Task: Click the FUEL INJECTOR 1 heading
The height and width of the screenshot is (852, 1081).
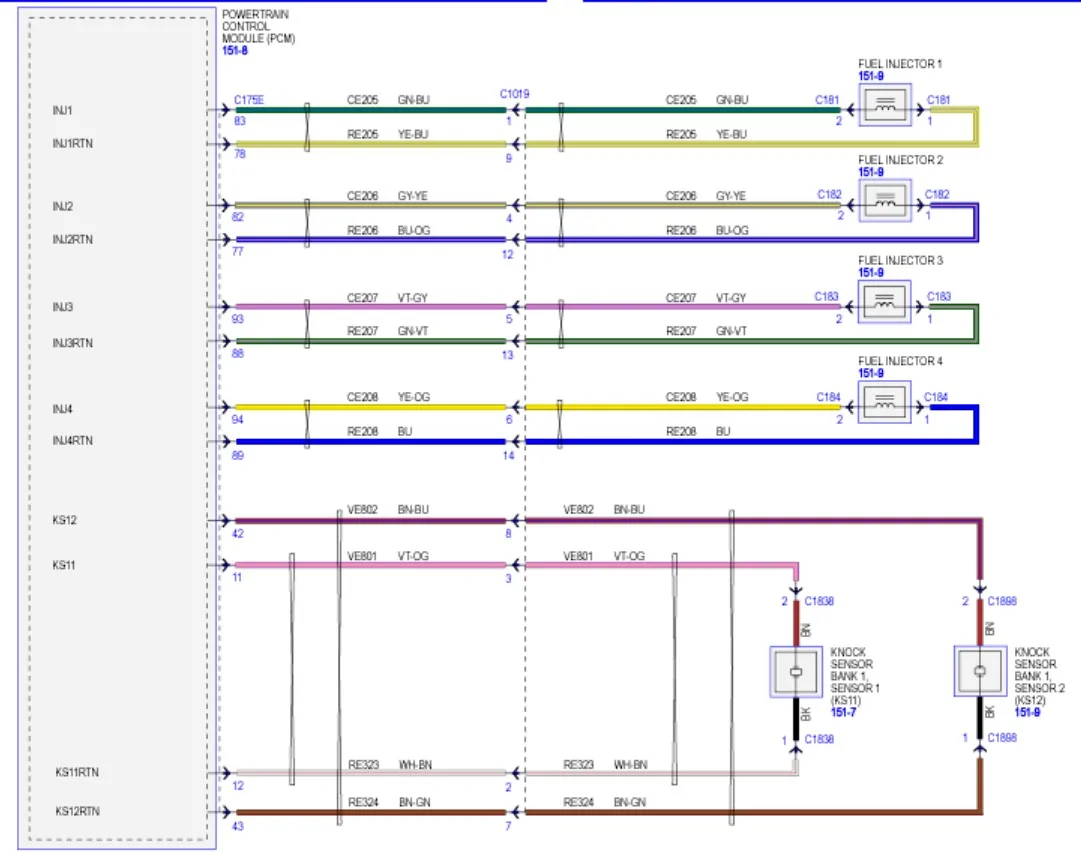Action: [x=900, y=64]
